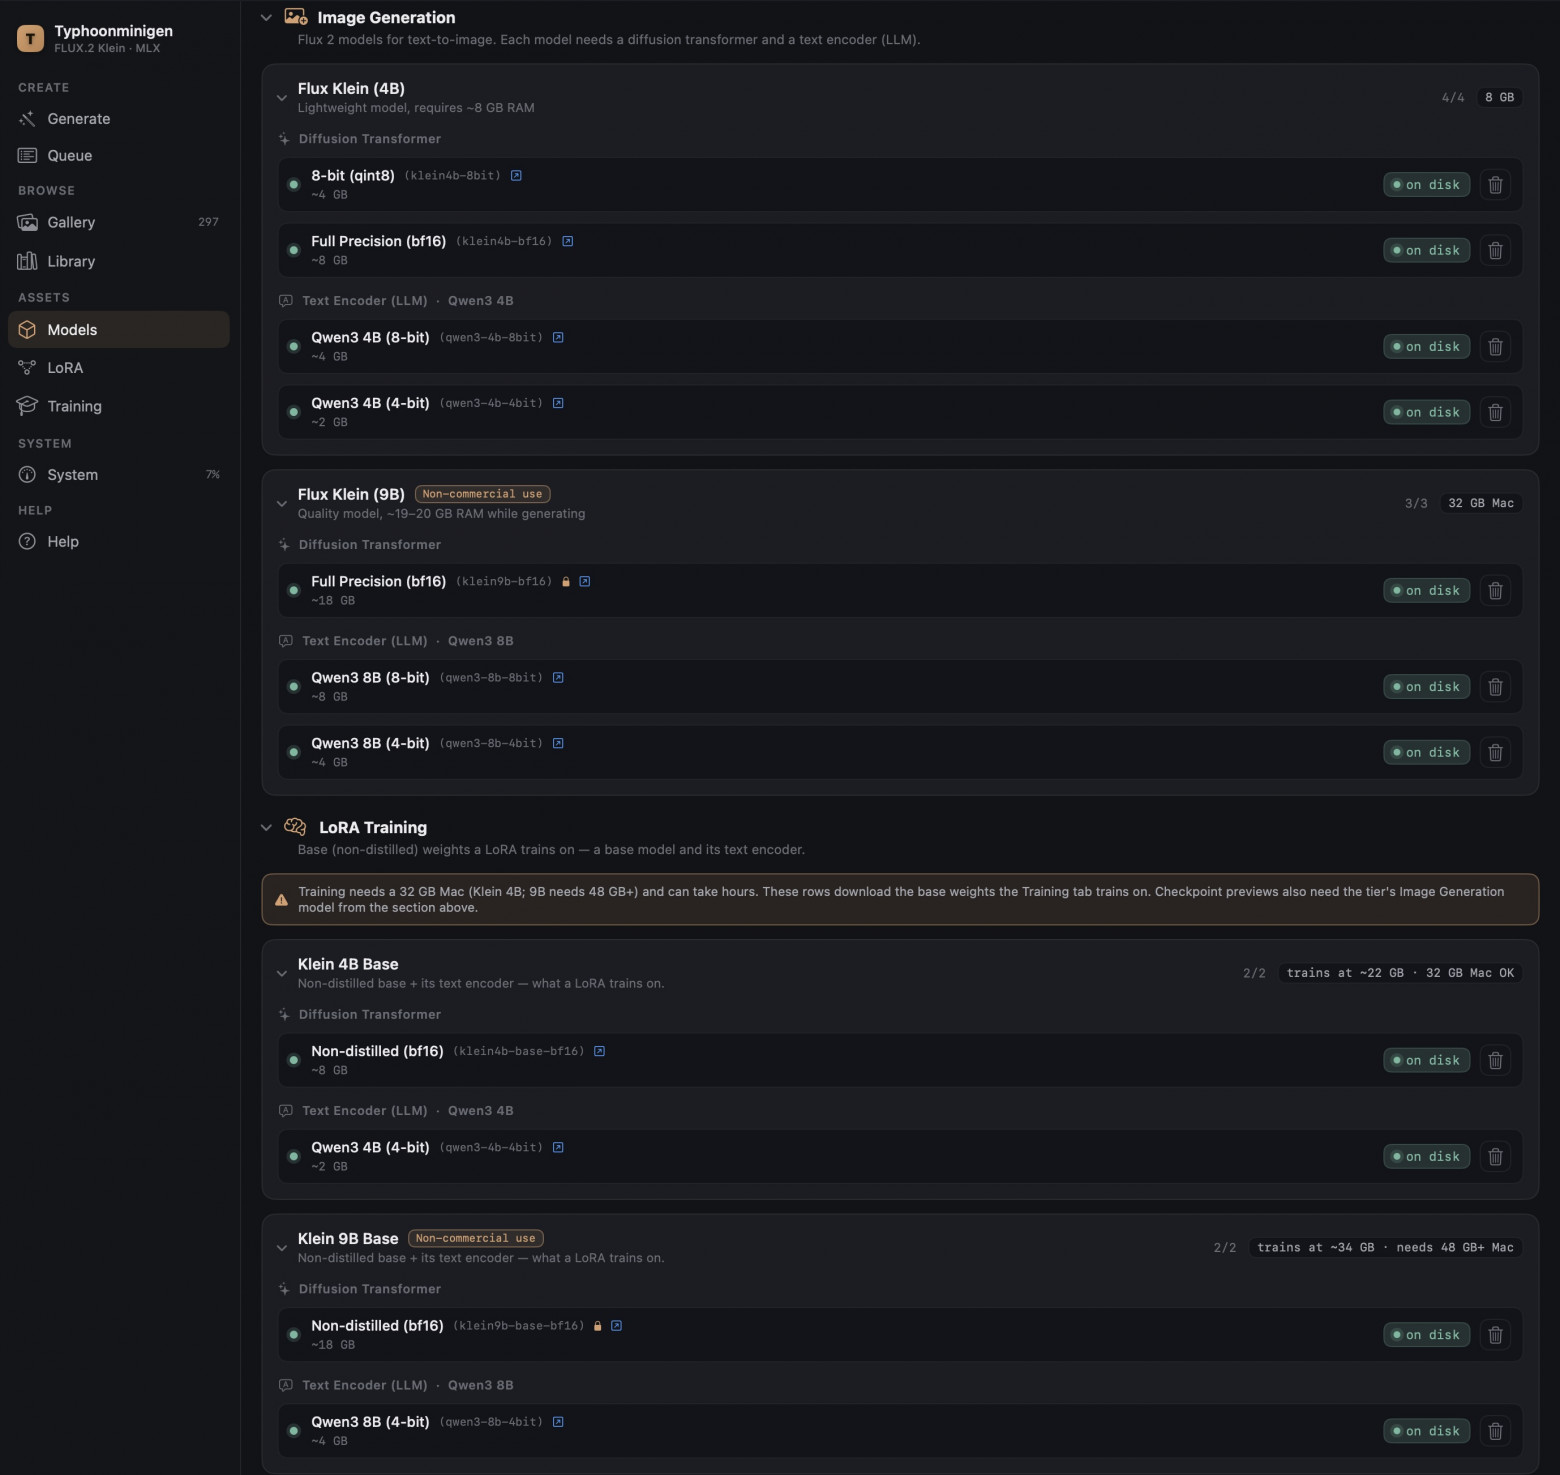Collapse the LoRA Training section
Image resolution: width=1560 pixels, height=1475 pixels.
266,827
